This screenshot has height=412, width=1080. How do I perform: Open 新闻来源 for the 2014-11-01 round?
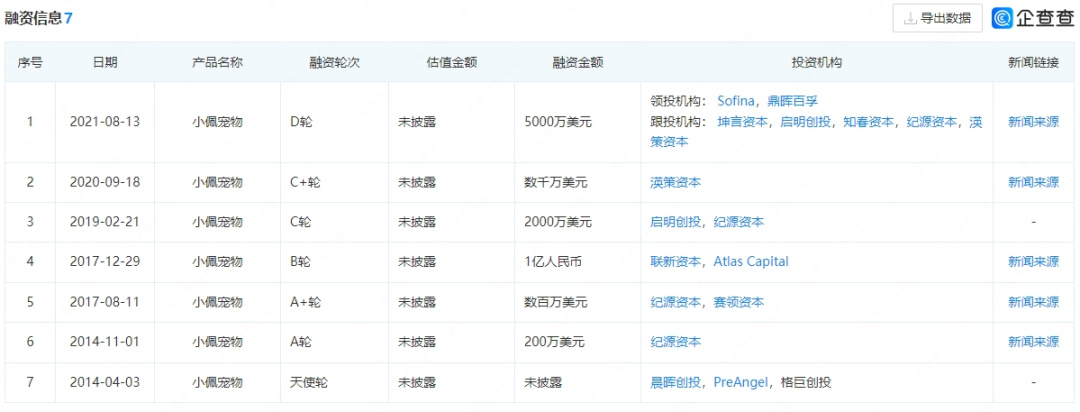point(1033,342)
